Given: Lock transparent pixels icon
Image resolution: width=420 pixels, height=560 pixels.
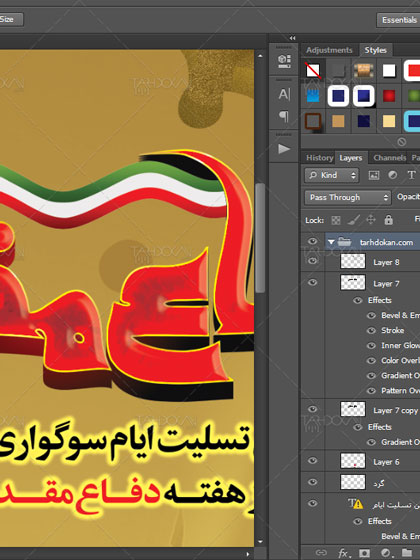Looking at the screenshot, I should pos(336,220).
